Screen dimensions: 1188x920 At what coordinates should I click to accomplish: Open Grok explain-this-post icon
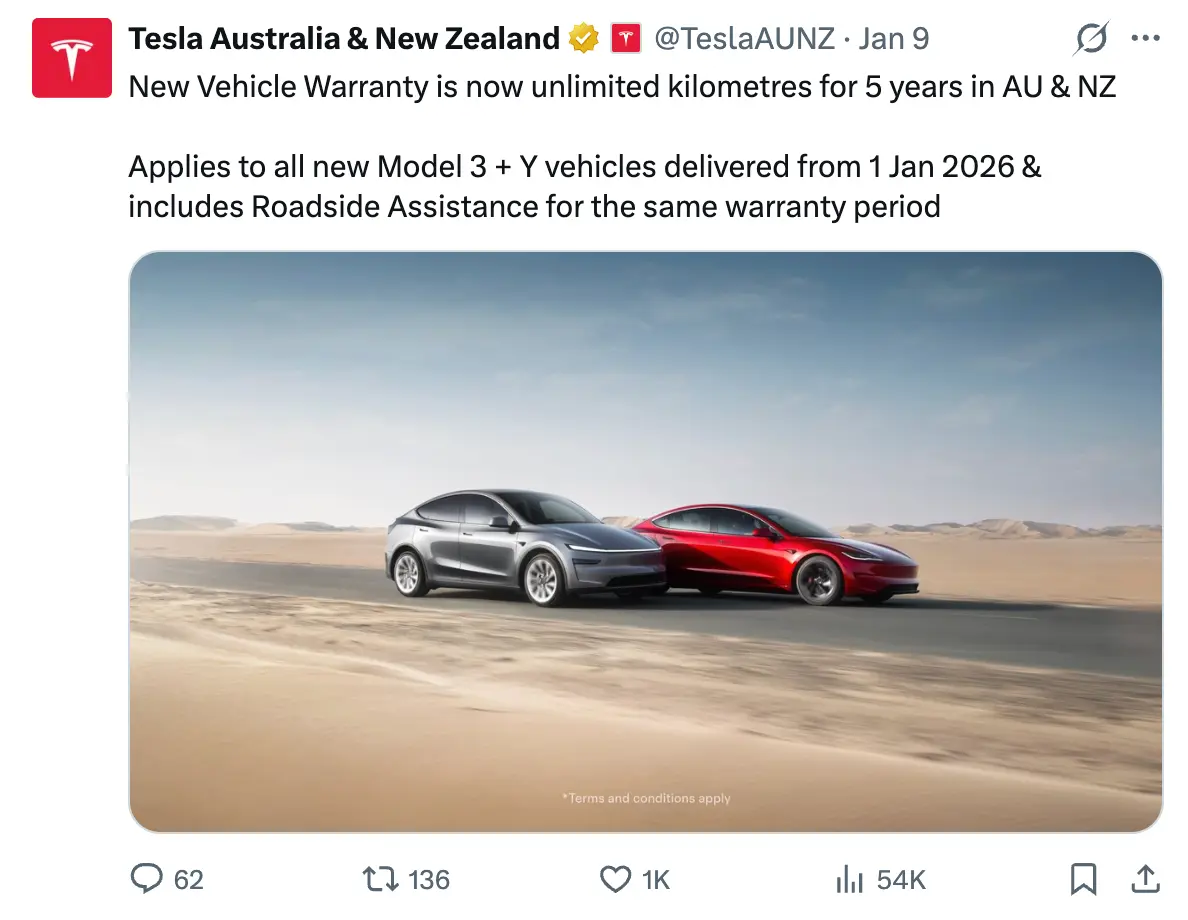coord(1091,39)
